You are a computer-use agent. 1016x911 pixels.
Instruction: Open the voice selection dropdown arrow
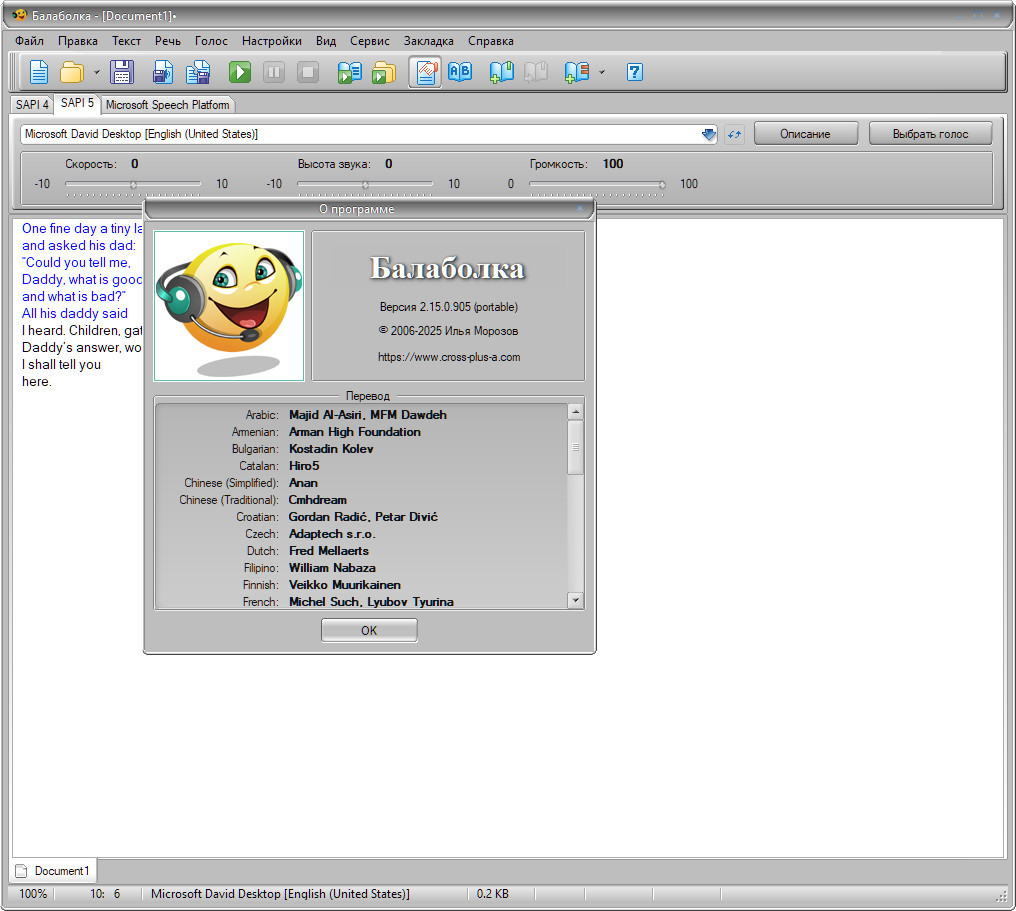(709, 134)
